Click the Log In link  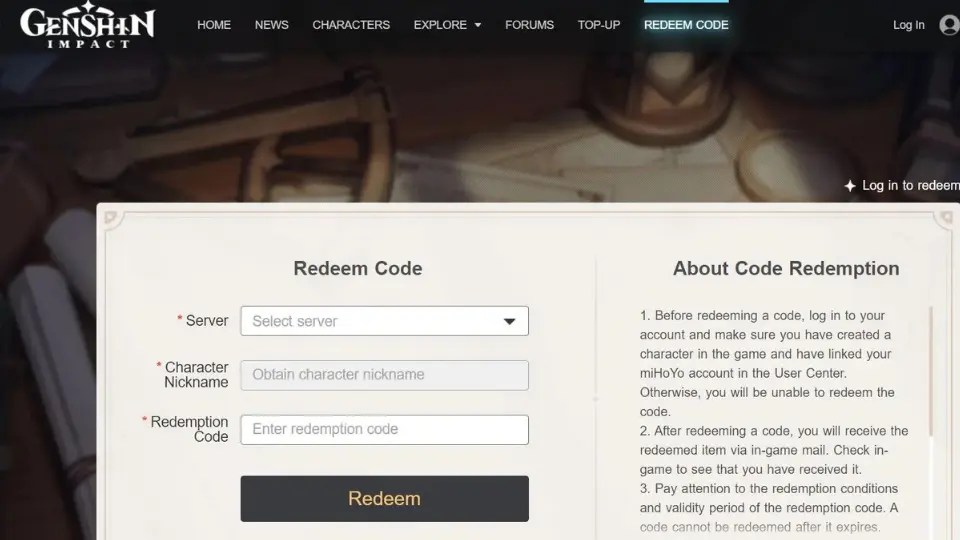click(909, 25)
